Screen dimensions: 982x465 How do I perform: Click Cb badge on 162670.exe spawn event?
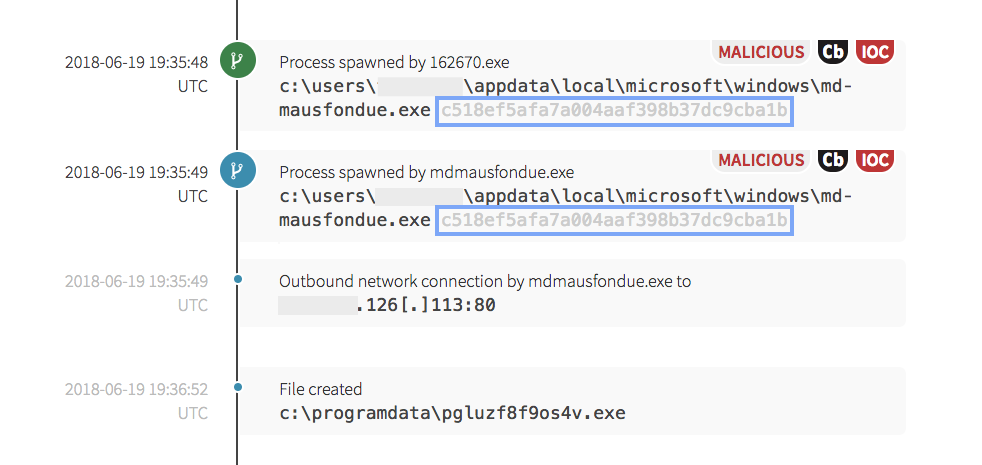click(x=832, y=51)
